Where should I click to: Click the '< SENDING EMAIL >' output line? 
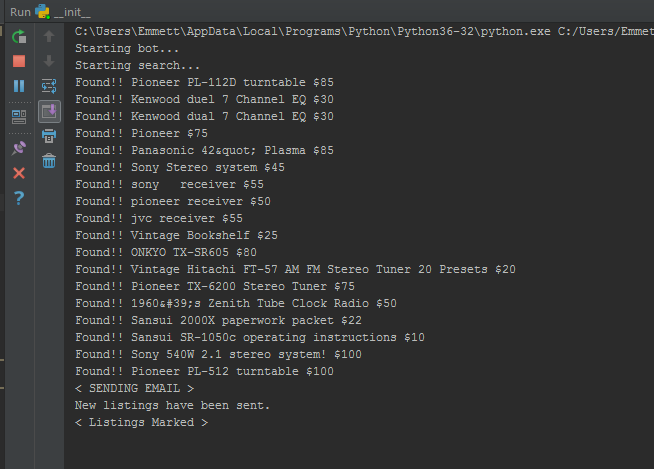click(135, 388)
